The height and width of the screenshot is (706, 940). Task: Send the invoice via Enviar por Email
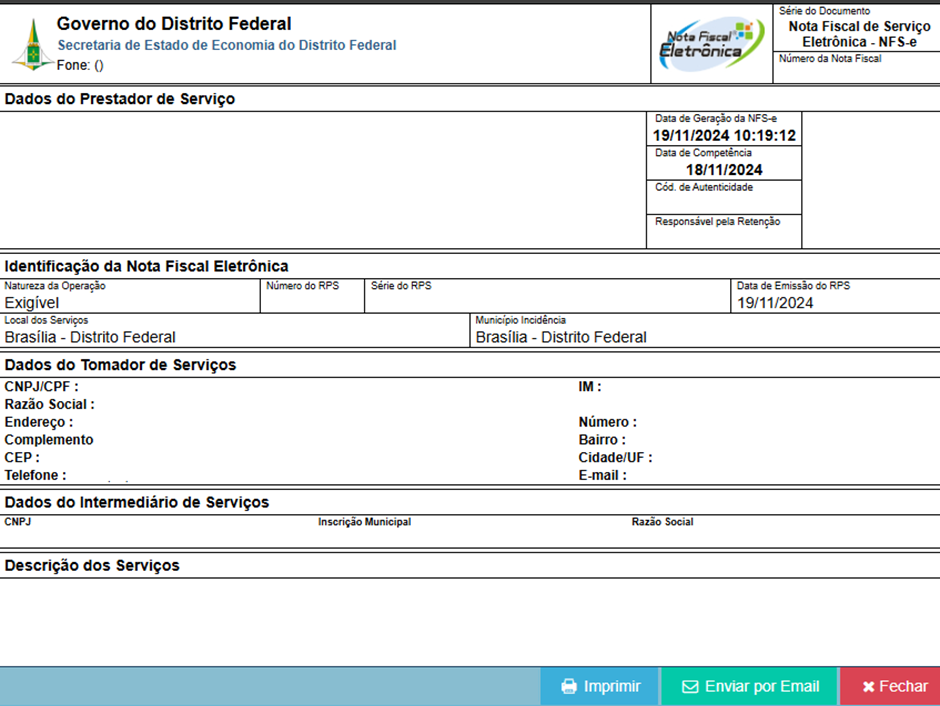[x=750, y=687]
